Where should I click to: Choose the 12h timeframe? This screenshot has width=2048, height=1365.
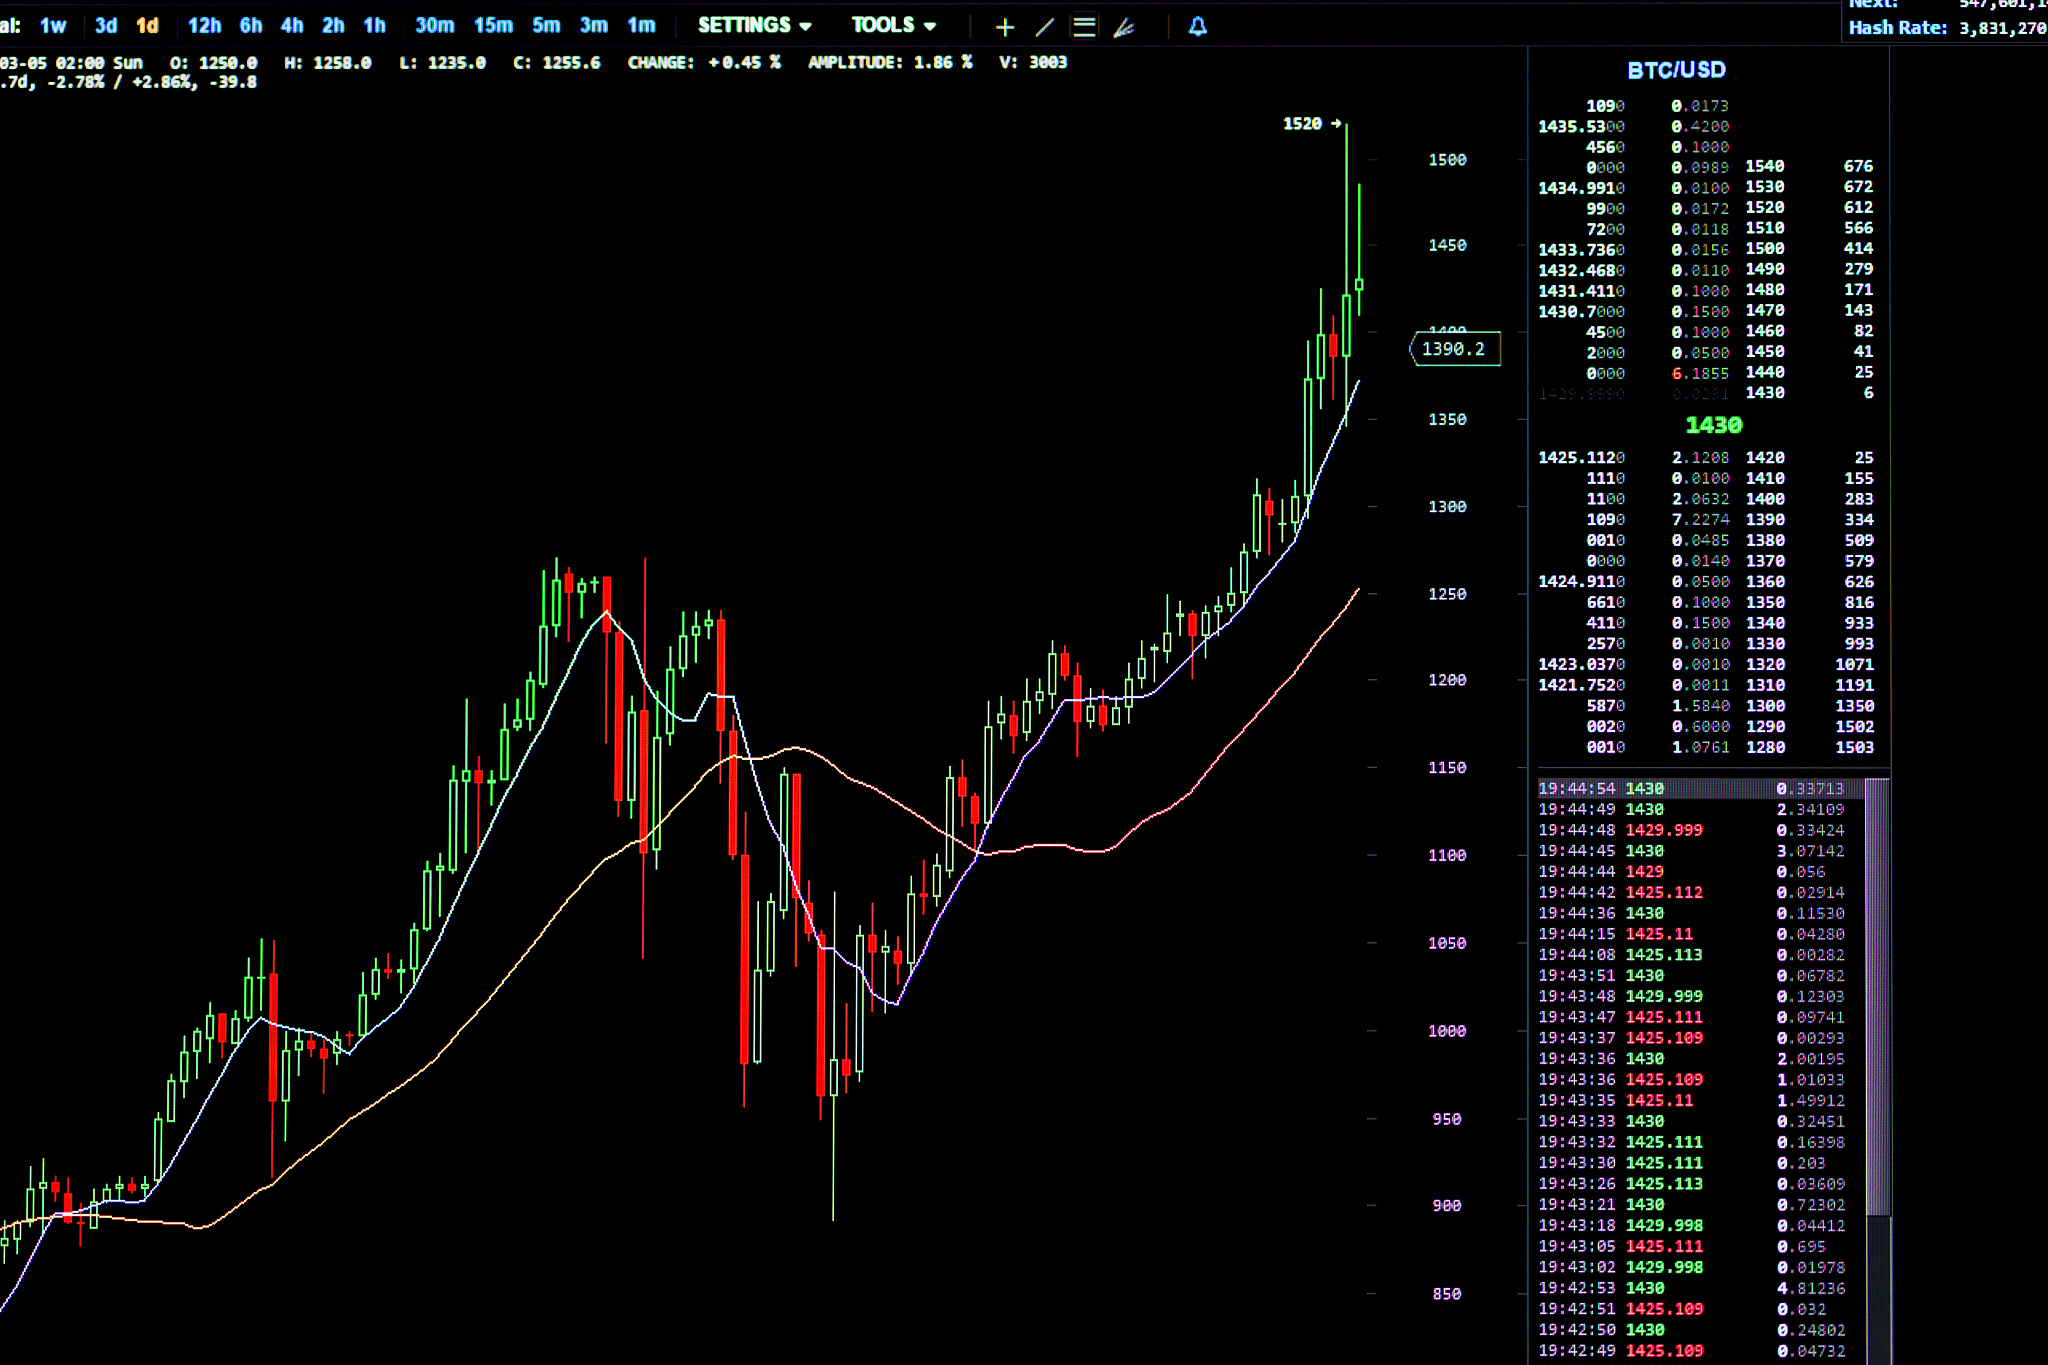coord(204,26)
